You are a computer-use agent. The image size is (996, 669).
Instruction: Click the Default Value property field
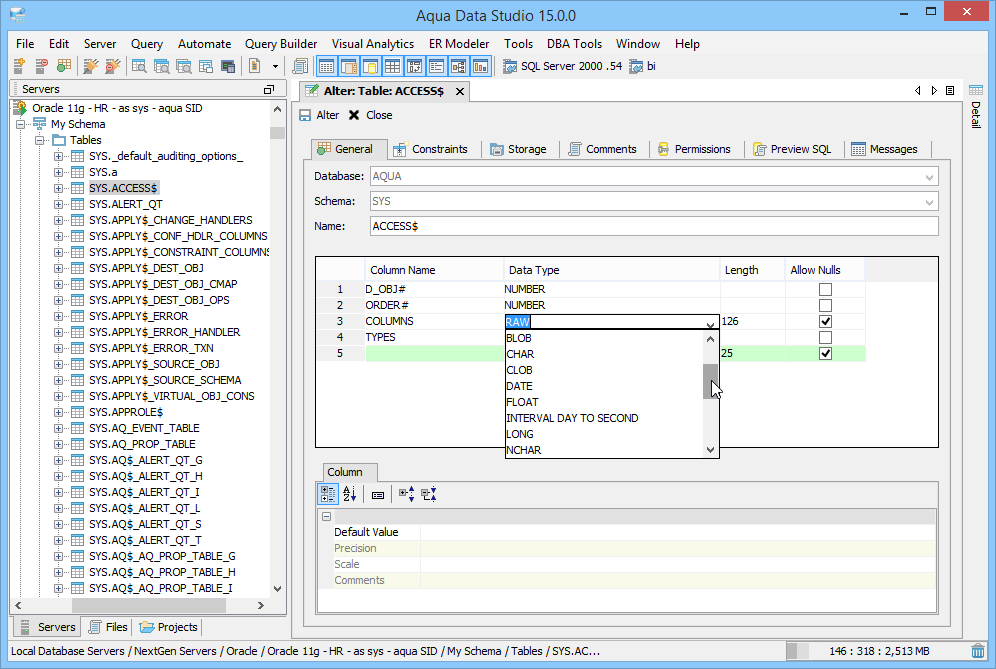678,532
